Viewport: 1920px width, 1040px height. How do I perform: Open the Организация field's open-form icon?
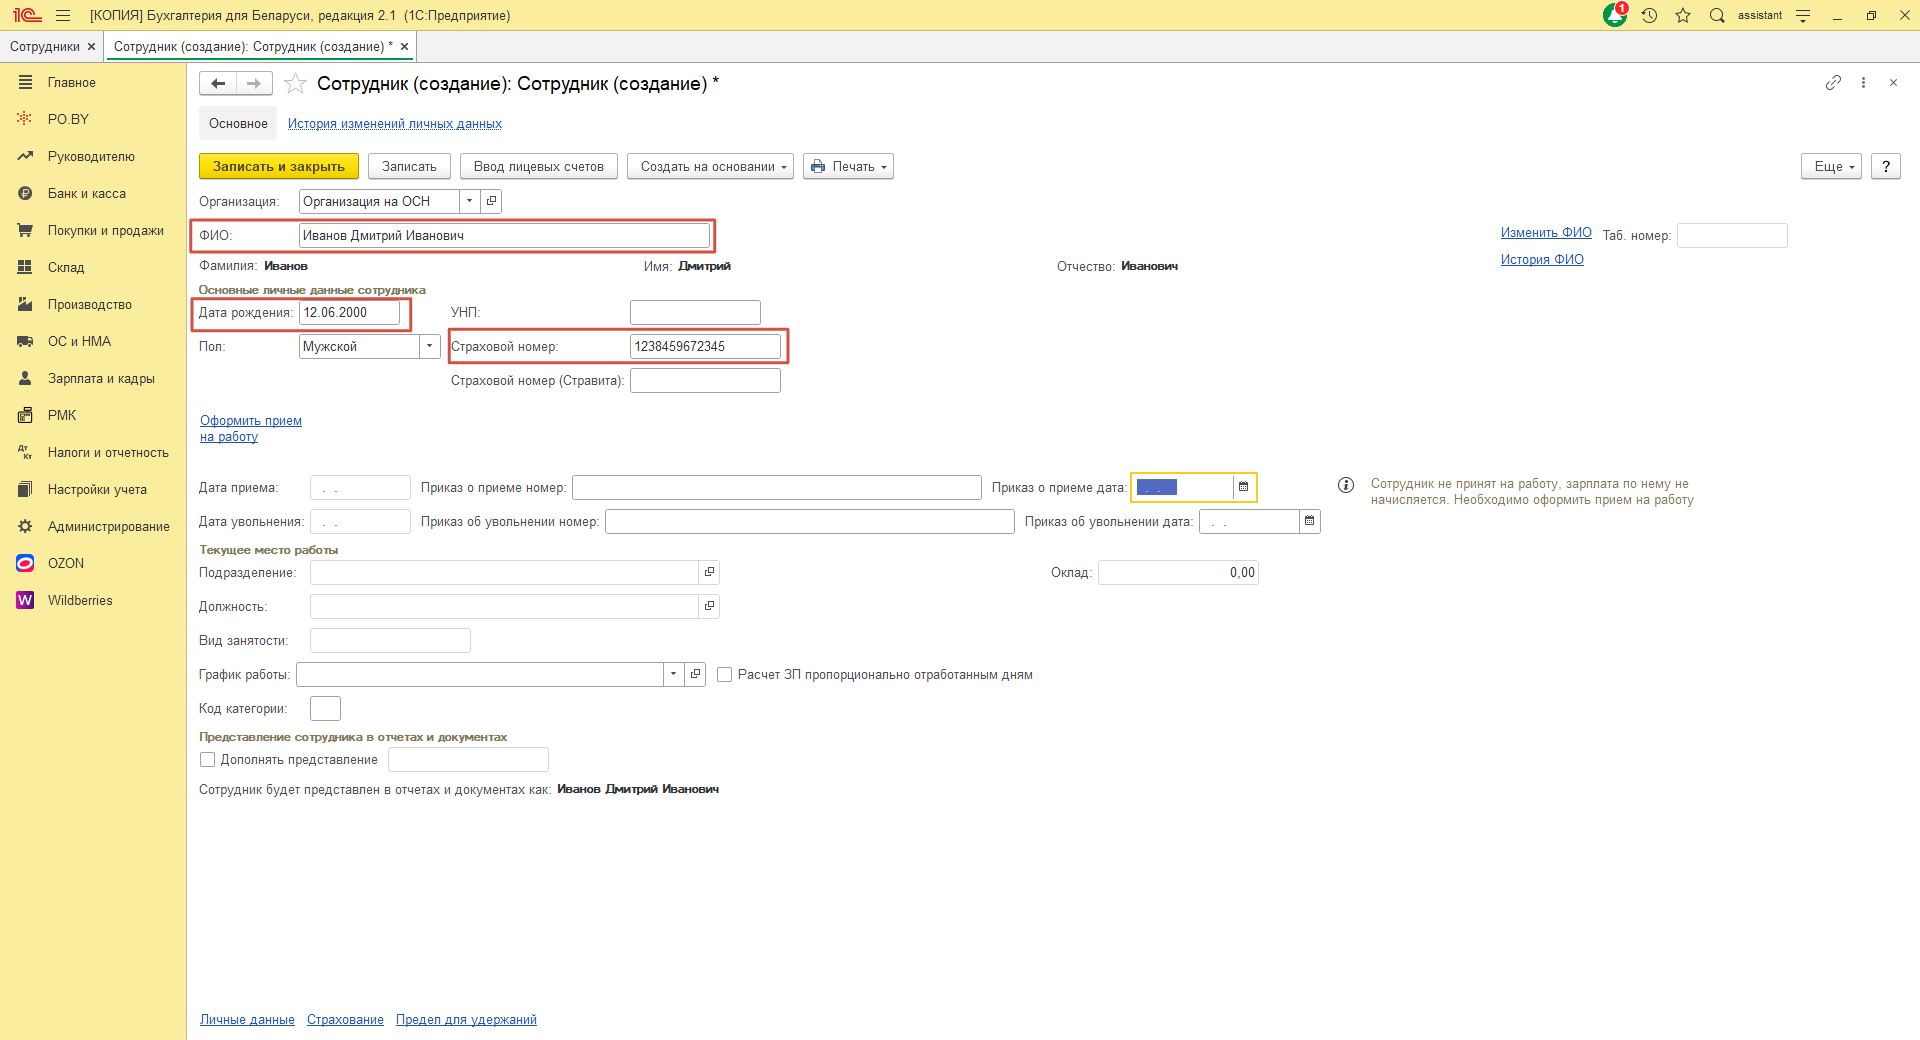[x=491, y=201]
